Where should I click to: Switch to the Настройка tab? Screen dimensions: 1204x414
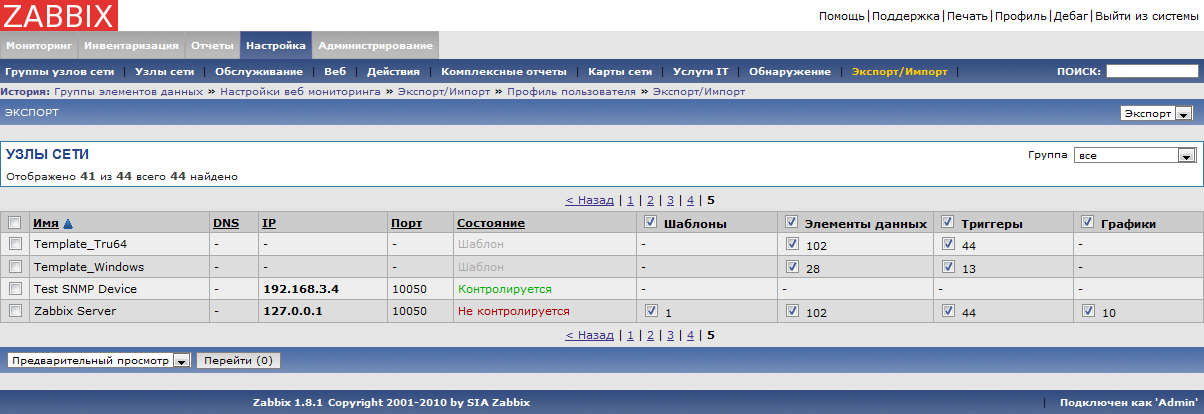coord(276,46)
